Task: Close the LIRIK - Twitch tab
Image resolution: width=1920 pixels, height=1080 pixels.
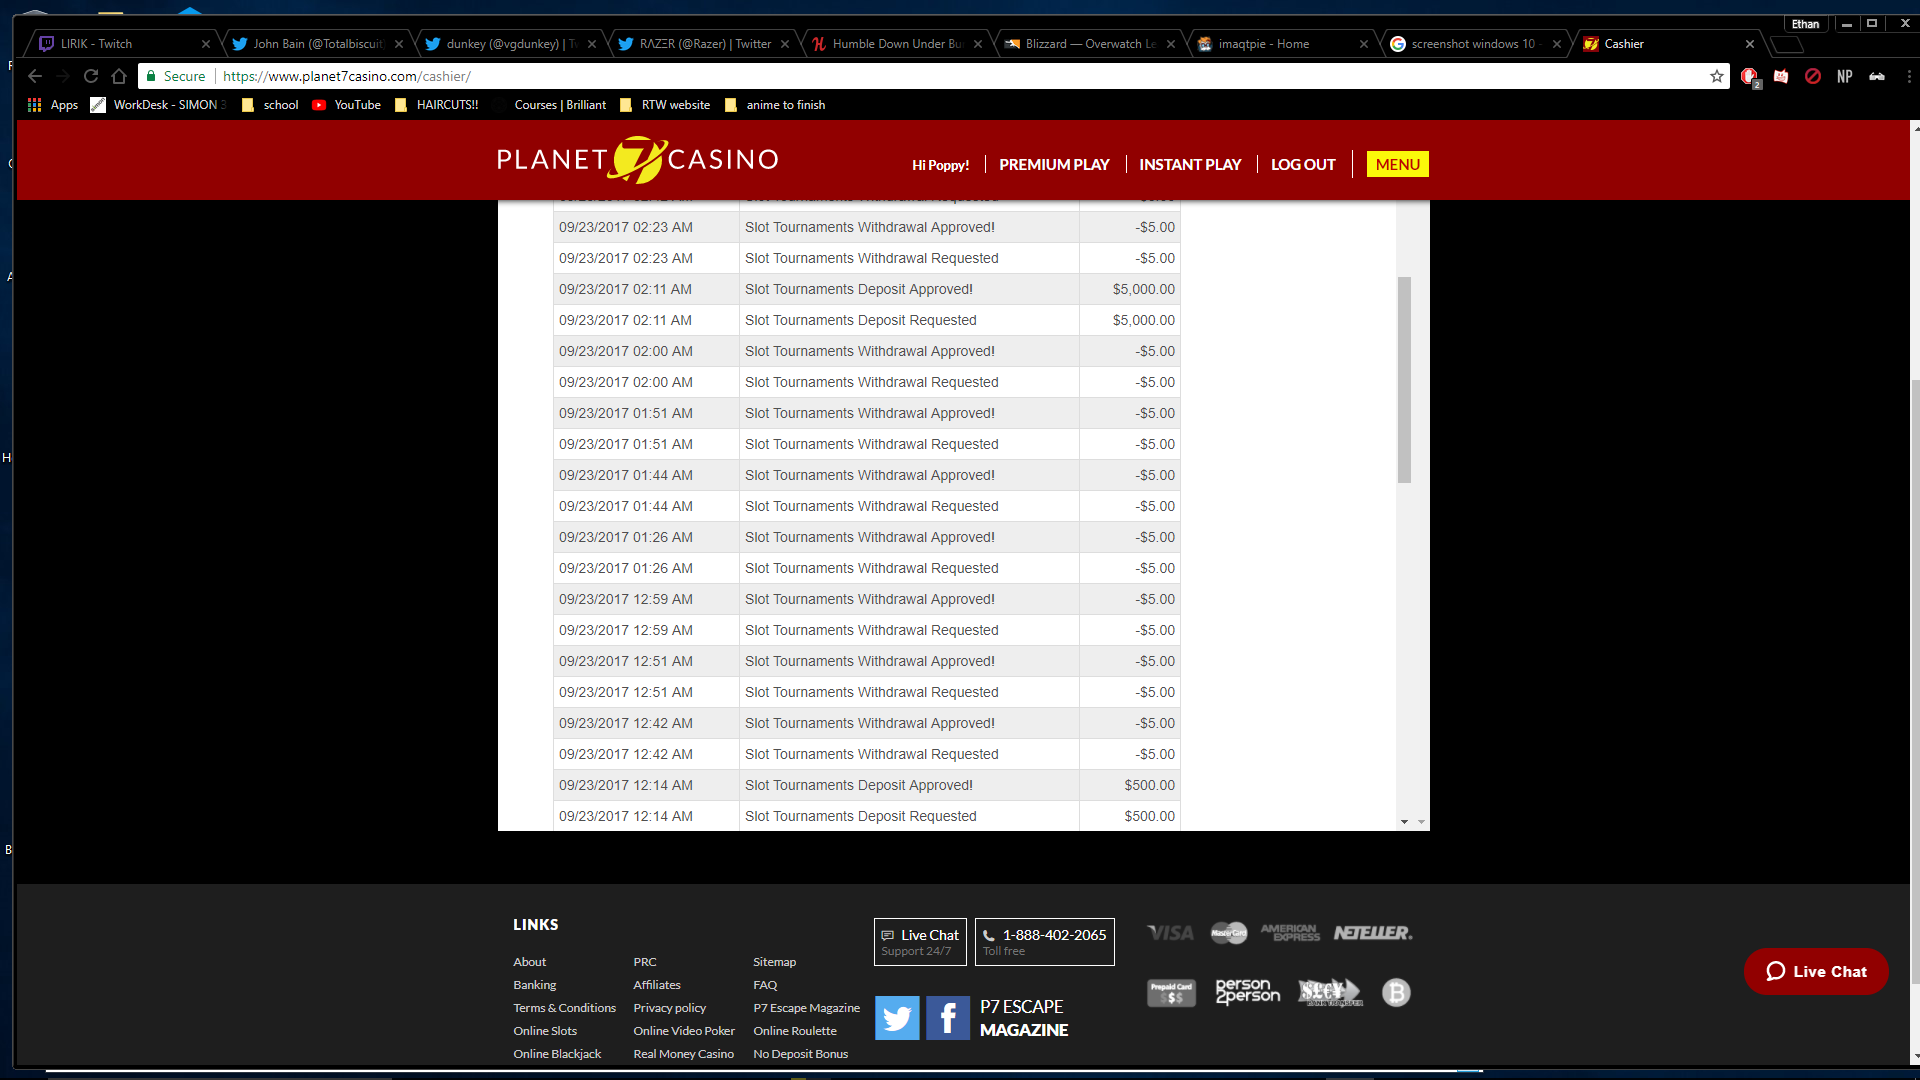Action: tap(206, 44)
